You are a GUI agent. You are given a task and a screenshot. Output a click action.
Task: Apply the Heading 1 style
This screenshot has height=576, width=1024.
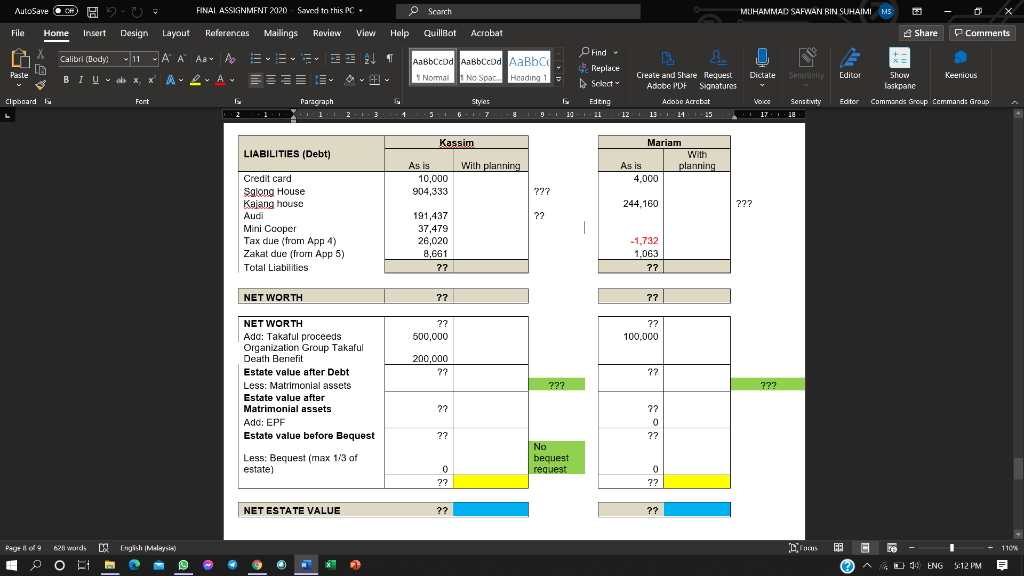529,67
